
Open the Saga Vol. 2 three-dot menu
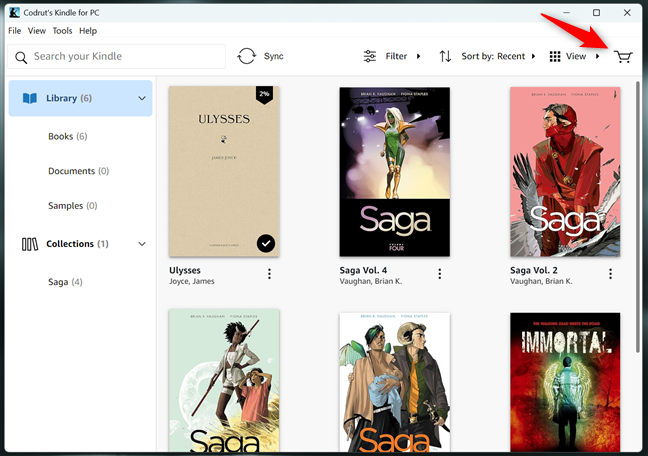(x=610, y=274)
